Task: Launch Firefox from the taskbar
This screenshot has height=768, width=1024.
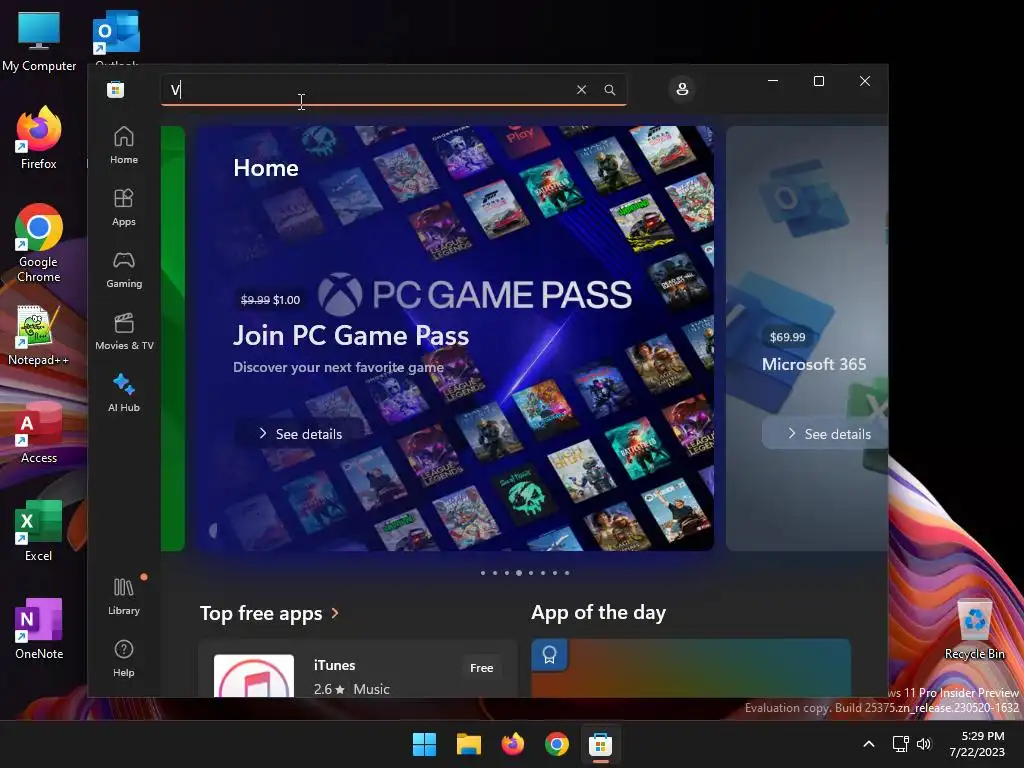Action: point(513,744)
